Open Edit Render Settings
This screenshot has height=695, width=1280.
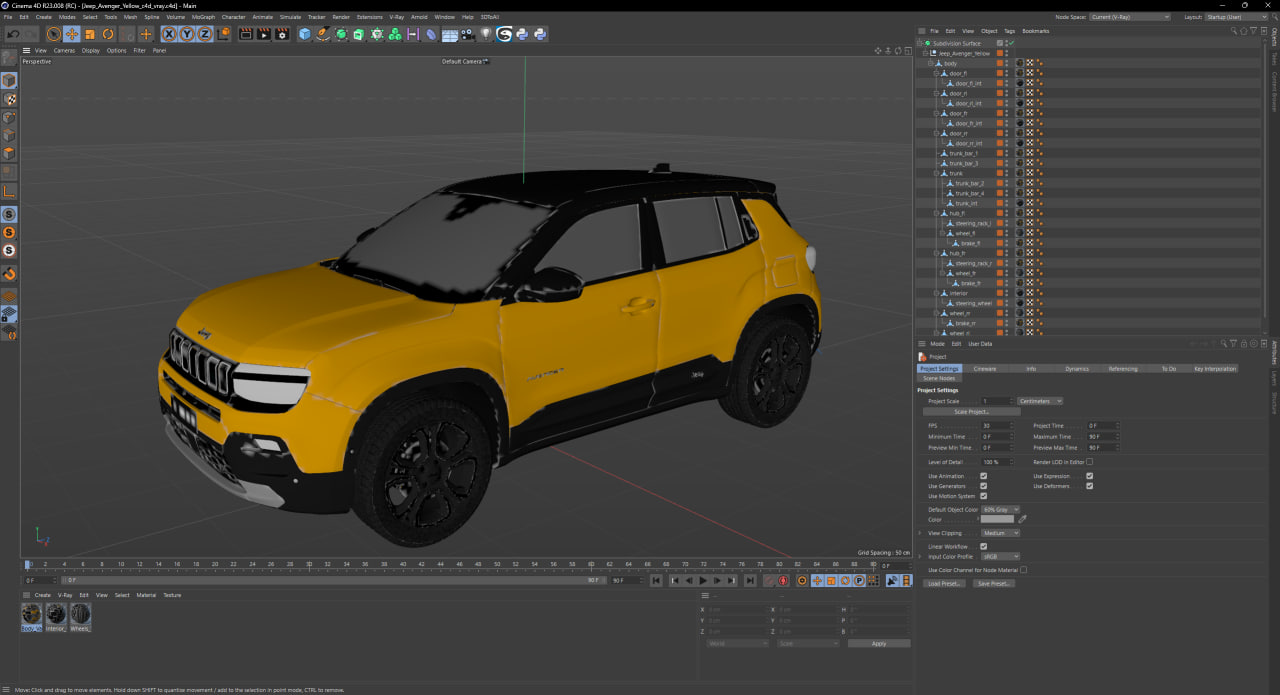(283, 34)
